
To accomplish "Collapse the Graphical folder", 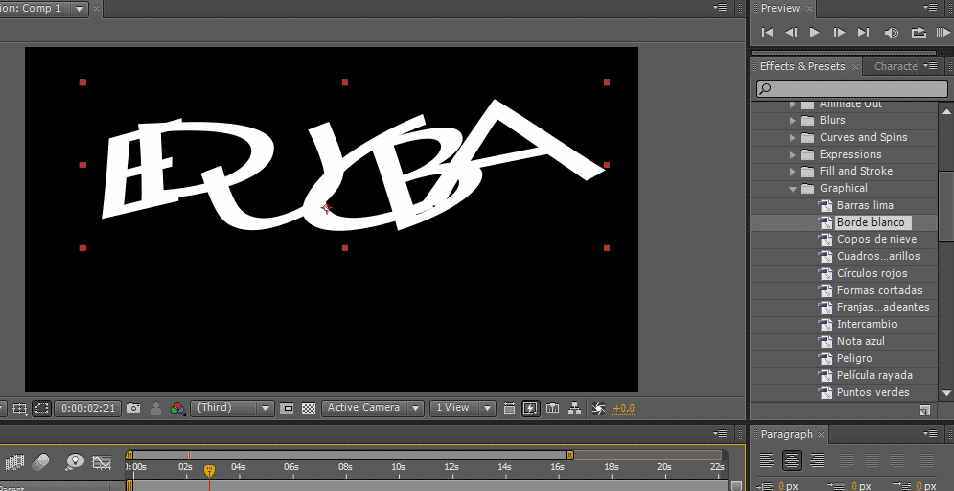I will 793,189.
